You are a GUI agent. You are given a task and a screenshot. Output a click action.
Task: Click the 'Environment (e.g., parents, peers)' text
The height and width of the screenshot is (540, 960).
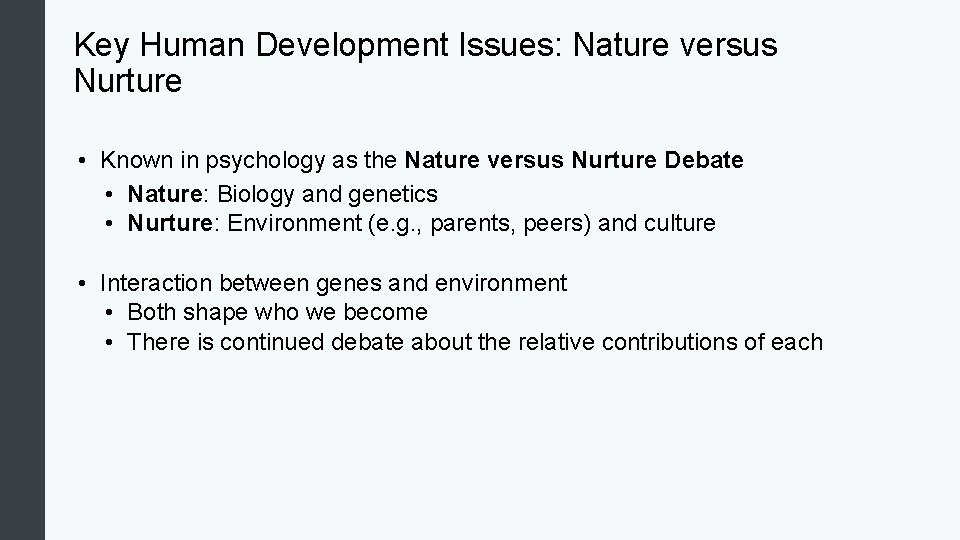point(409,223)
